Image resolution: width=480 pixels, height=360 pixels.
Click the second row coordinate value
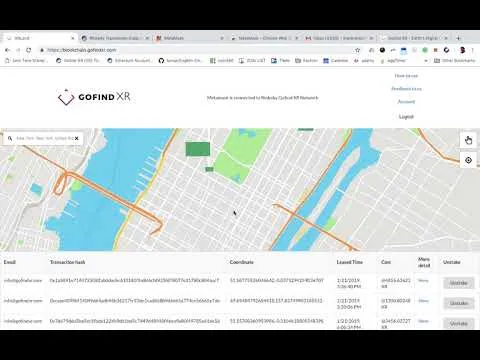276,301
